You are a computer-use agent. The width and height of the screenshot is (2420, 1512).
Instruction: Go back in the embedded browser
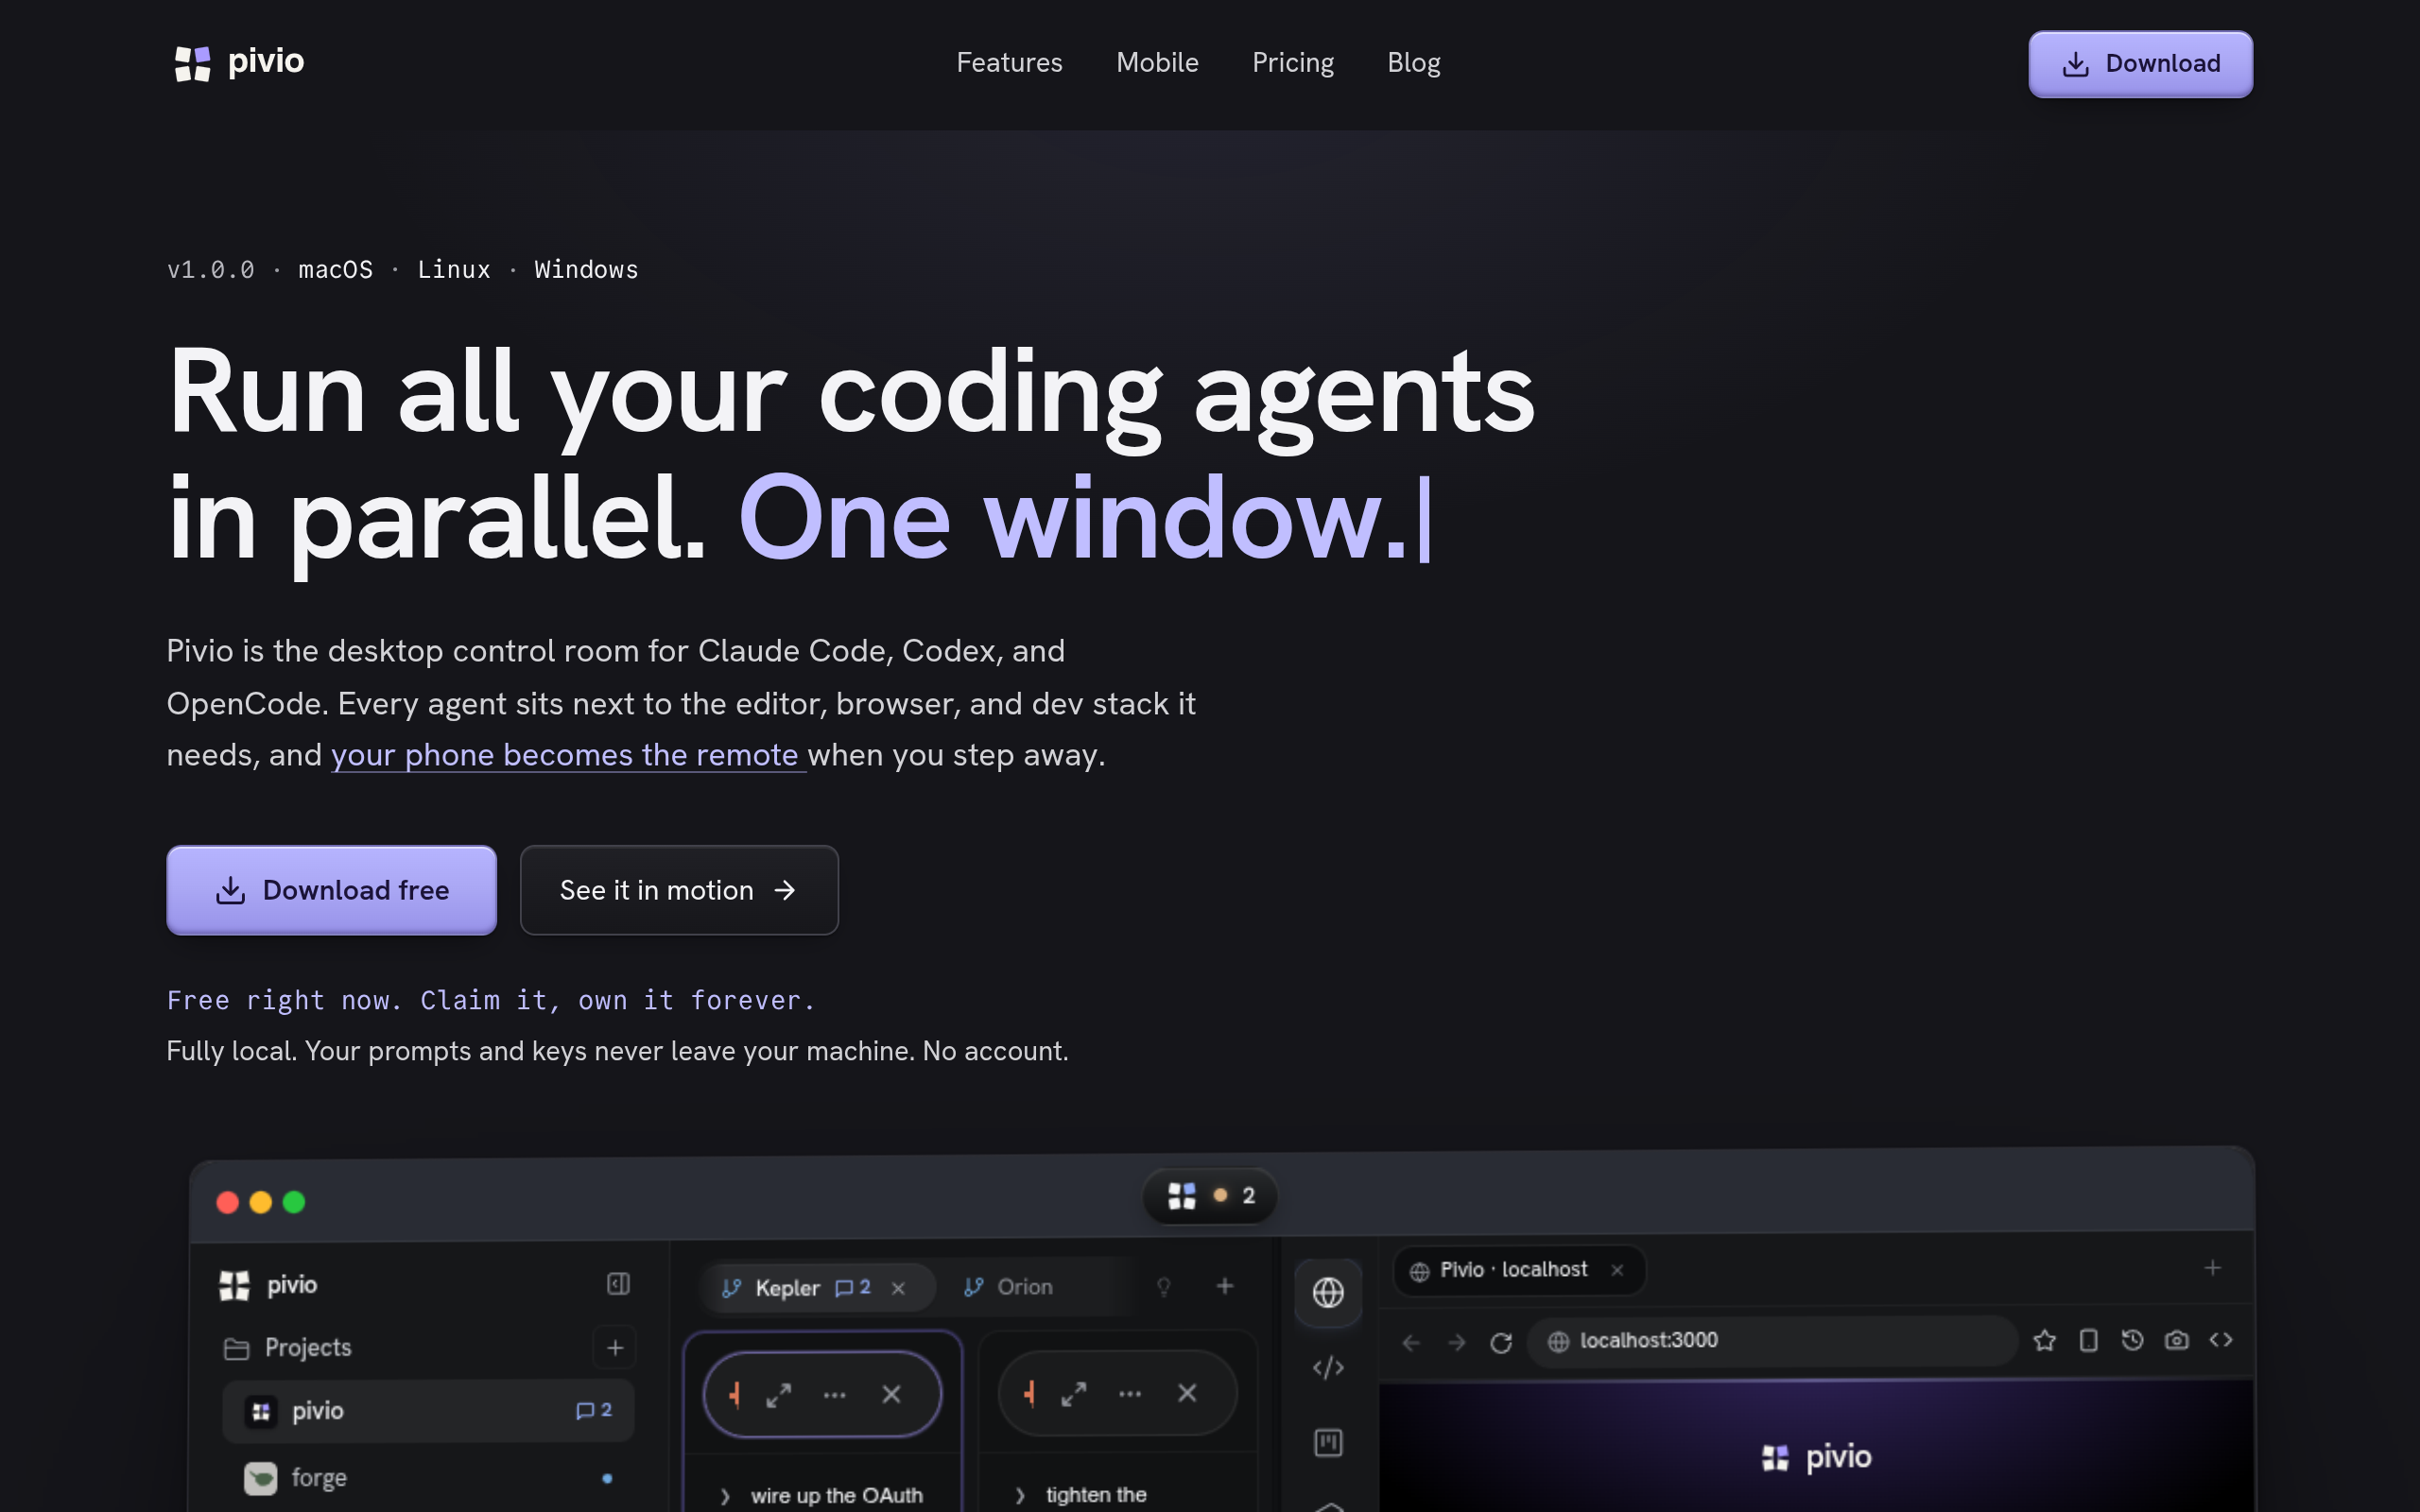pos(1411,1342)
